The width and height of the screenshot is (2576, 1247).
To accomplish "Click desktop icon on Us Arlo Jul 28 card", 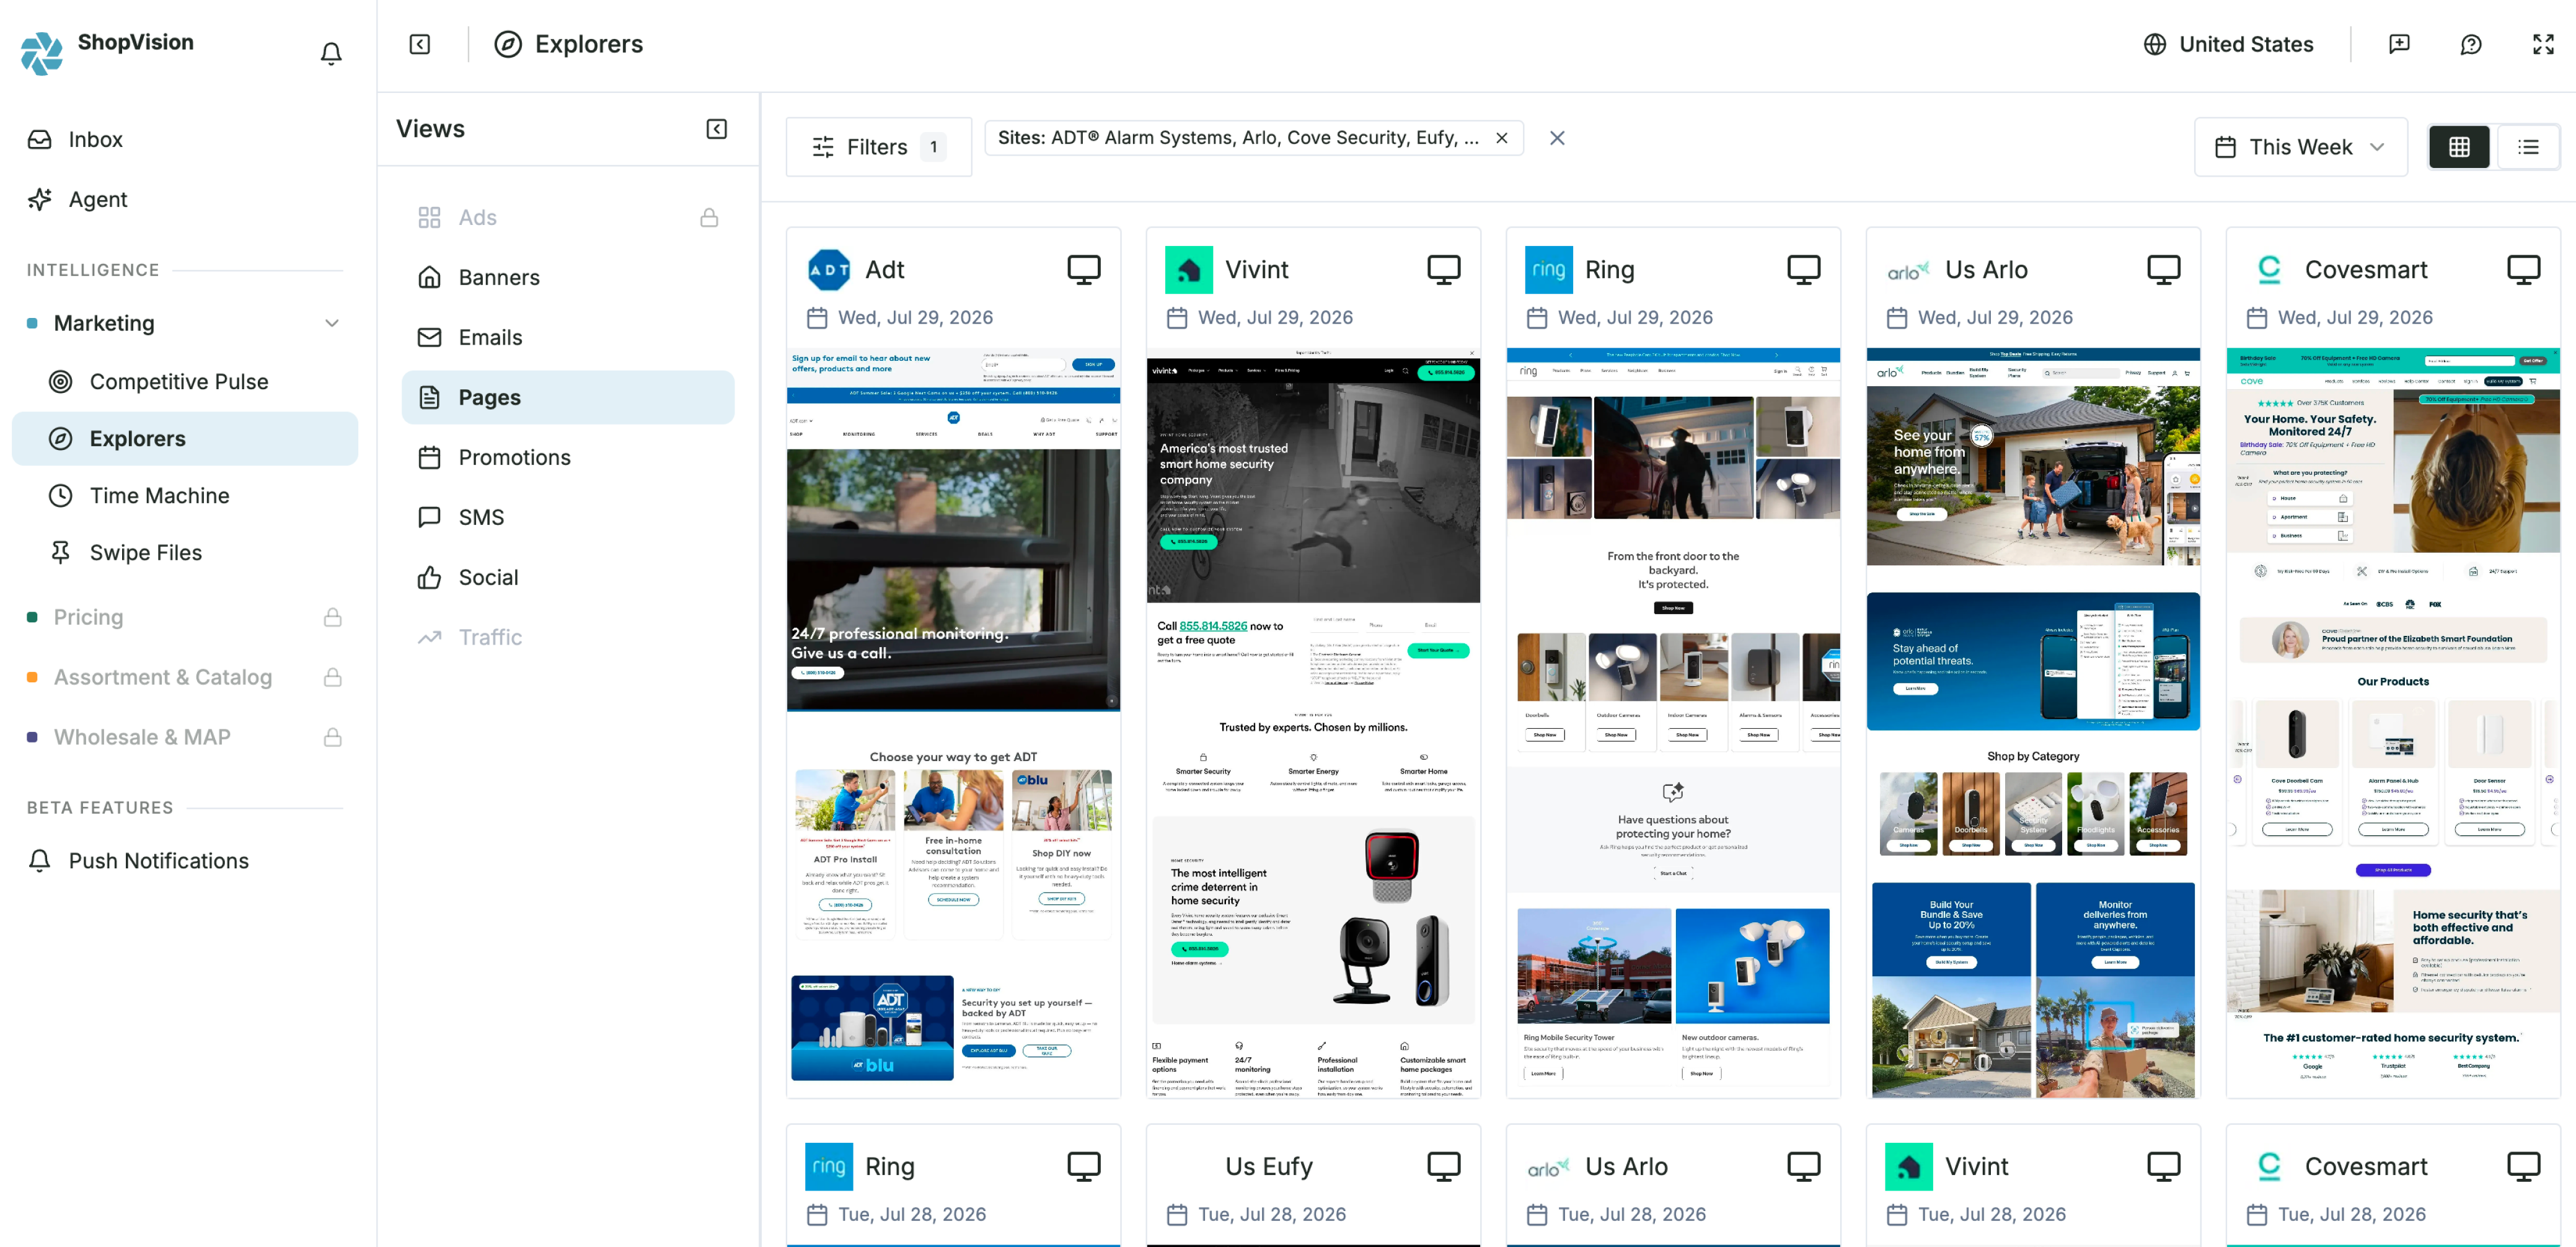I will (x=1804, y=1167).
